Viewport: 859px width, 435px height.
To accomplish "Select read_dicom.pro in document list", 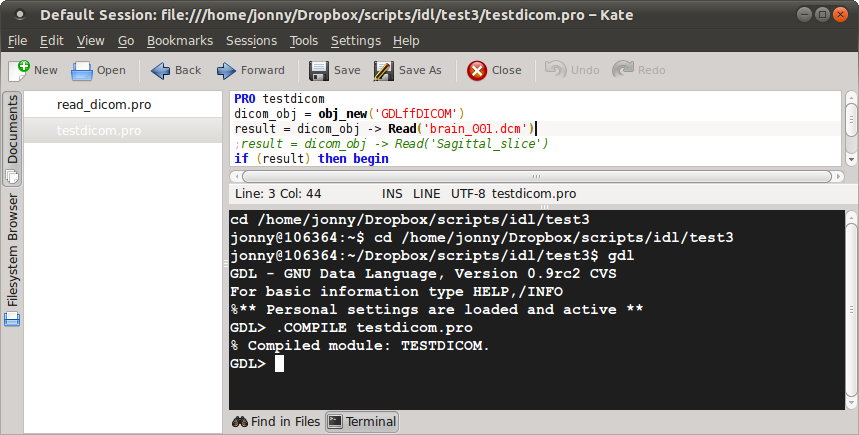I will click(123, 105).
